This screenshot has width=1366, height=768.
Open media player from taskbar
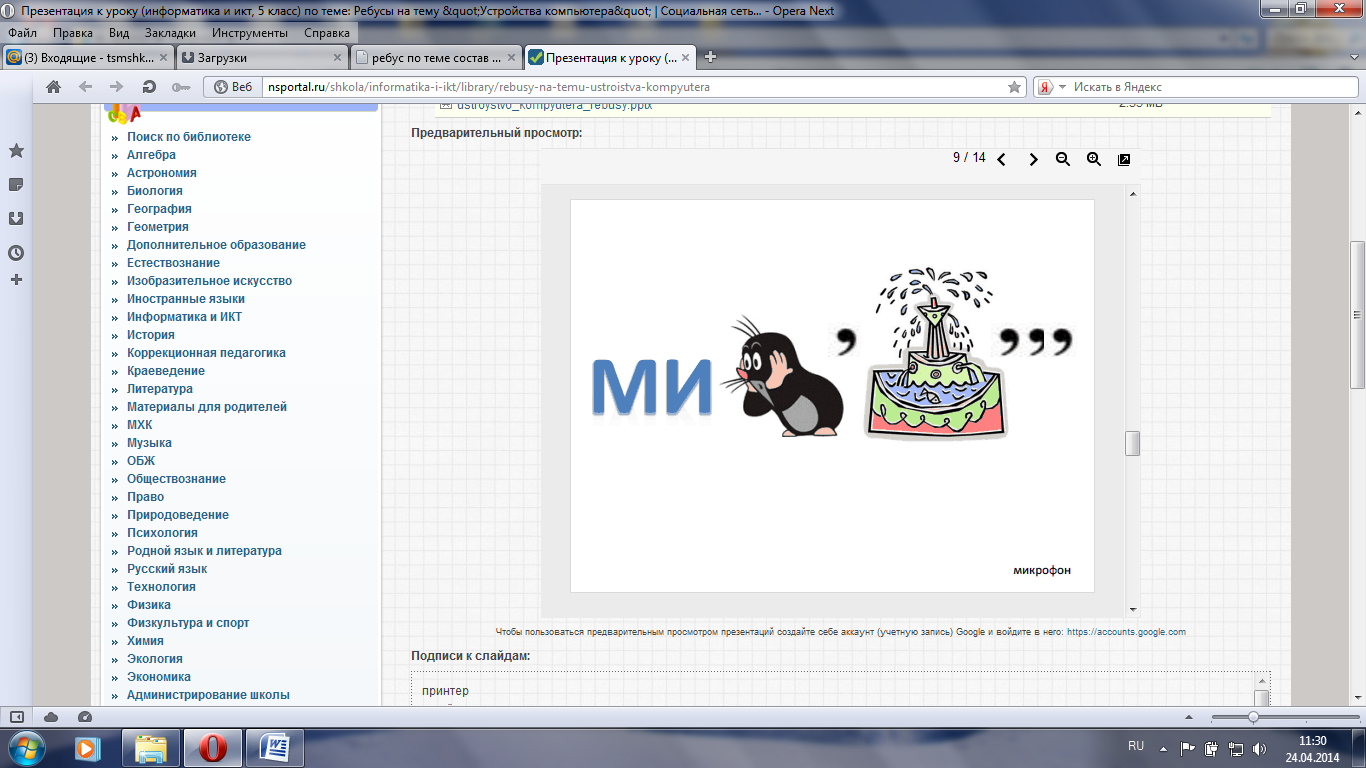pos(87,747)
